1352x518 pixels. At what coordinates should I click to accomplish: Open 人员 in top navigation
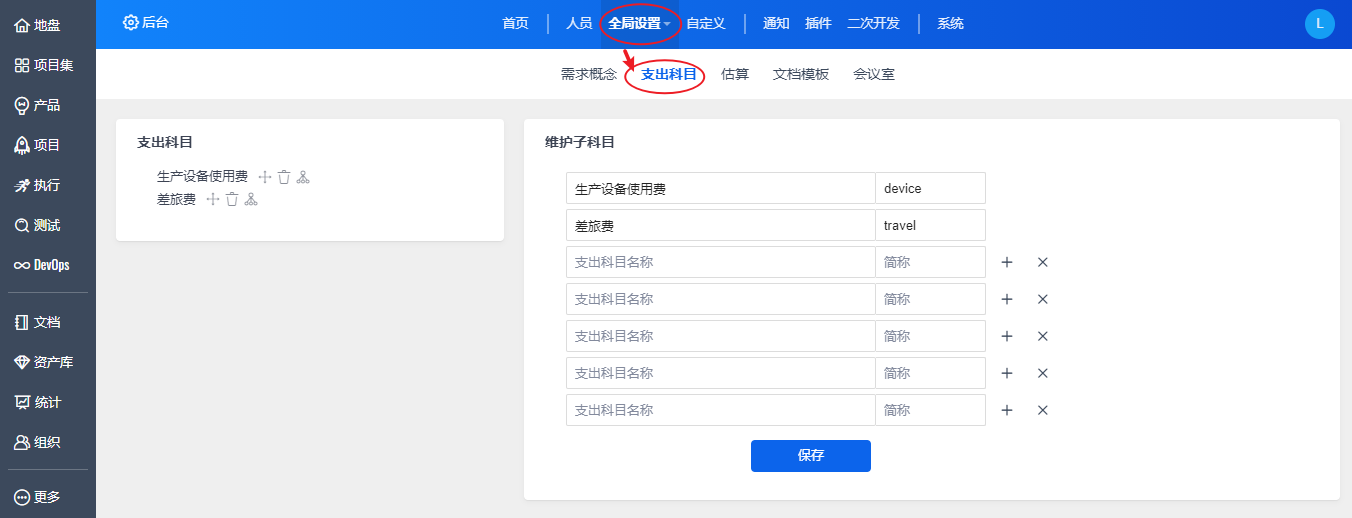(579, 24)
